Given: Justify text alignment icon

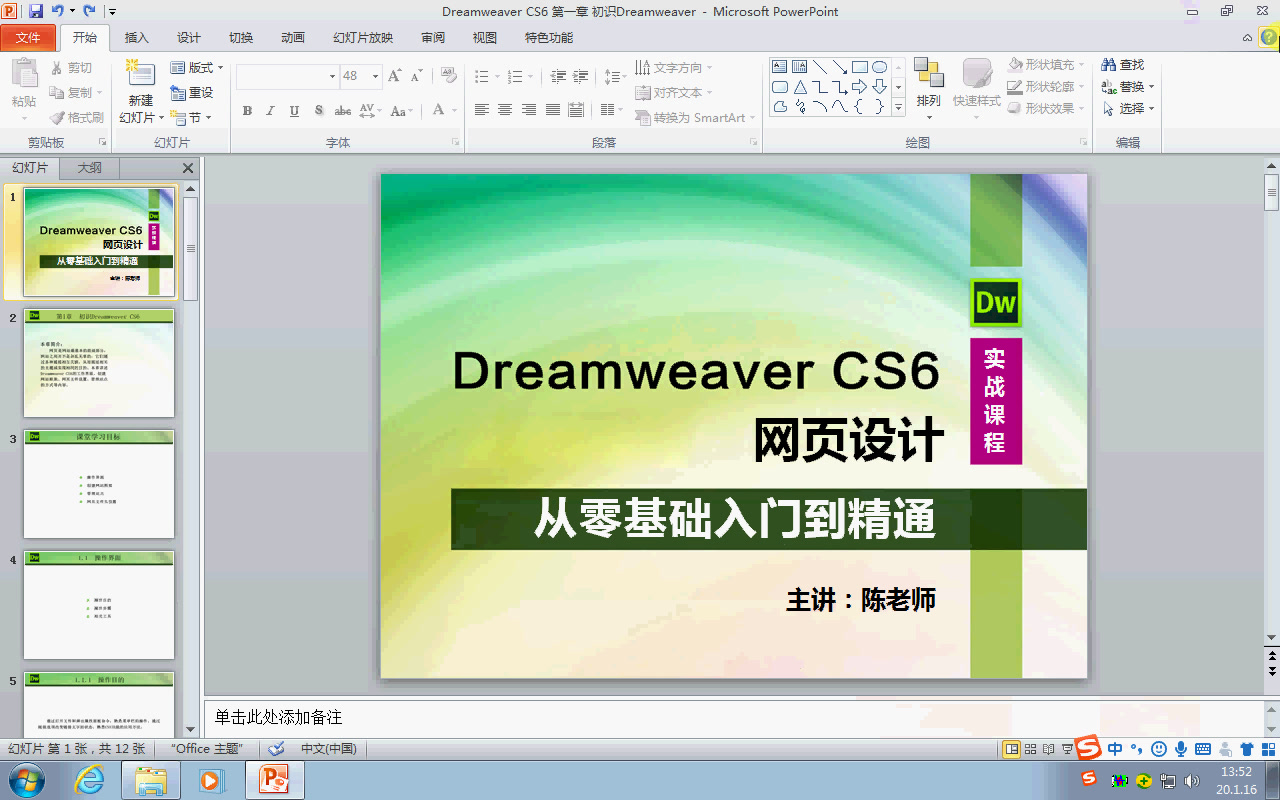Looking at the screenshot, I should pos(553,110).
